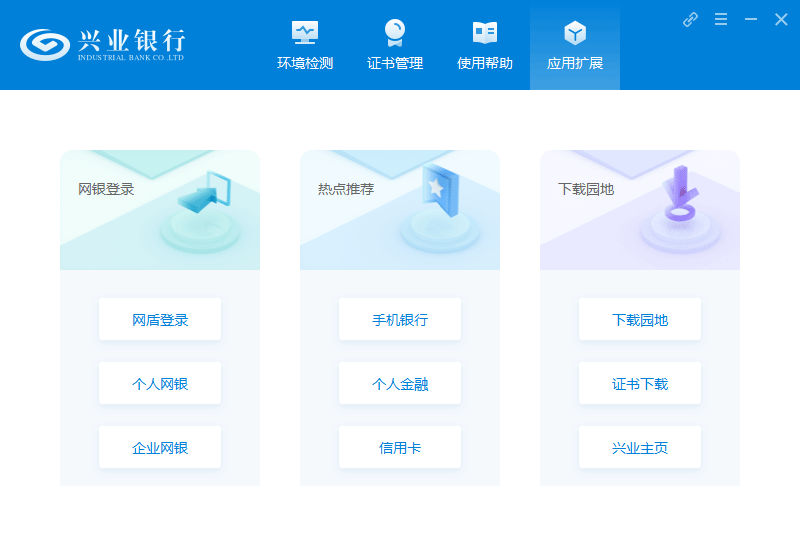
Task: Go to 个人金融
Action: pyautogui.click(x=400, y=383)
